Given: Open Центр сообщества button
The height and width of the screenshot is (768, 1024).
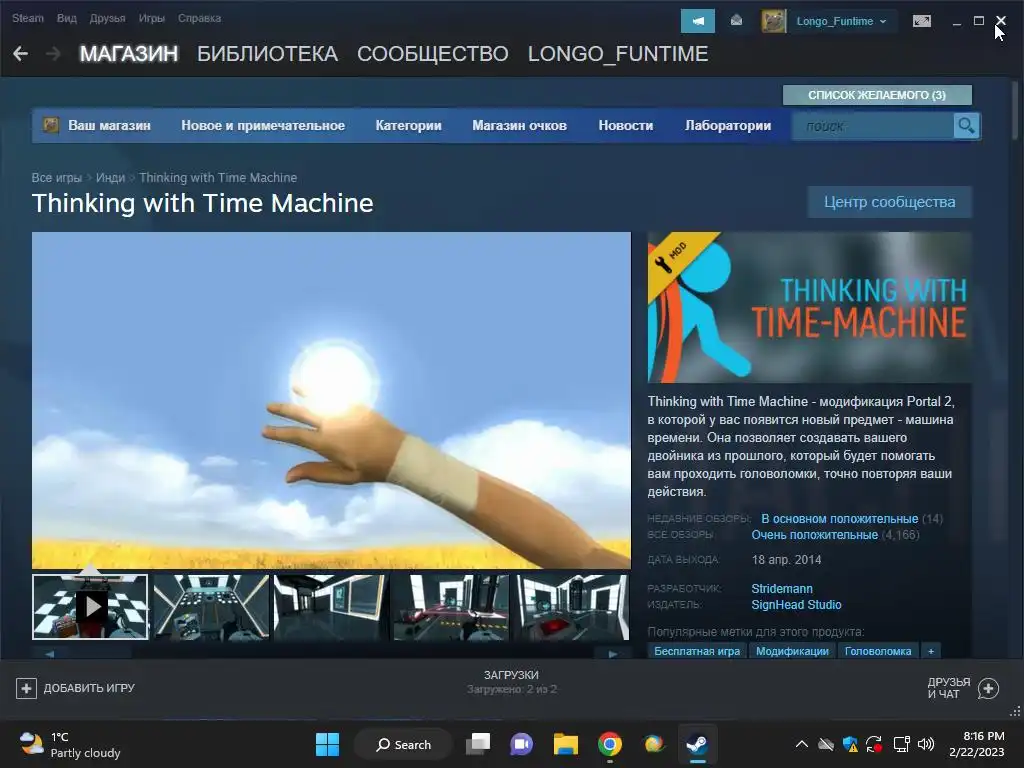Looking at the screenshot, I should tap(889, 202).
